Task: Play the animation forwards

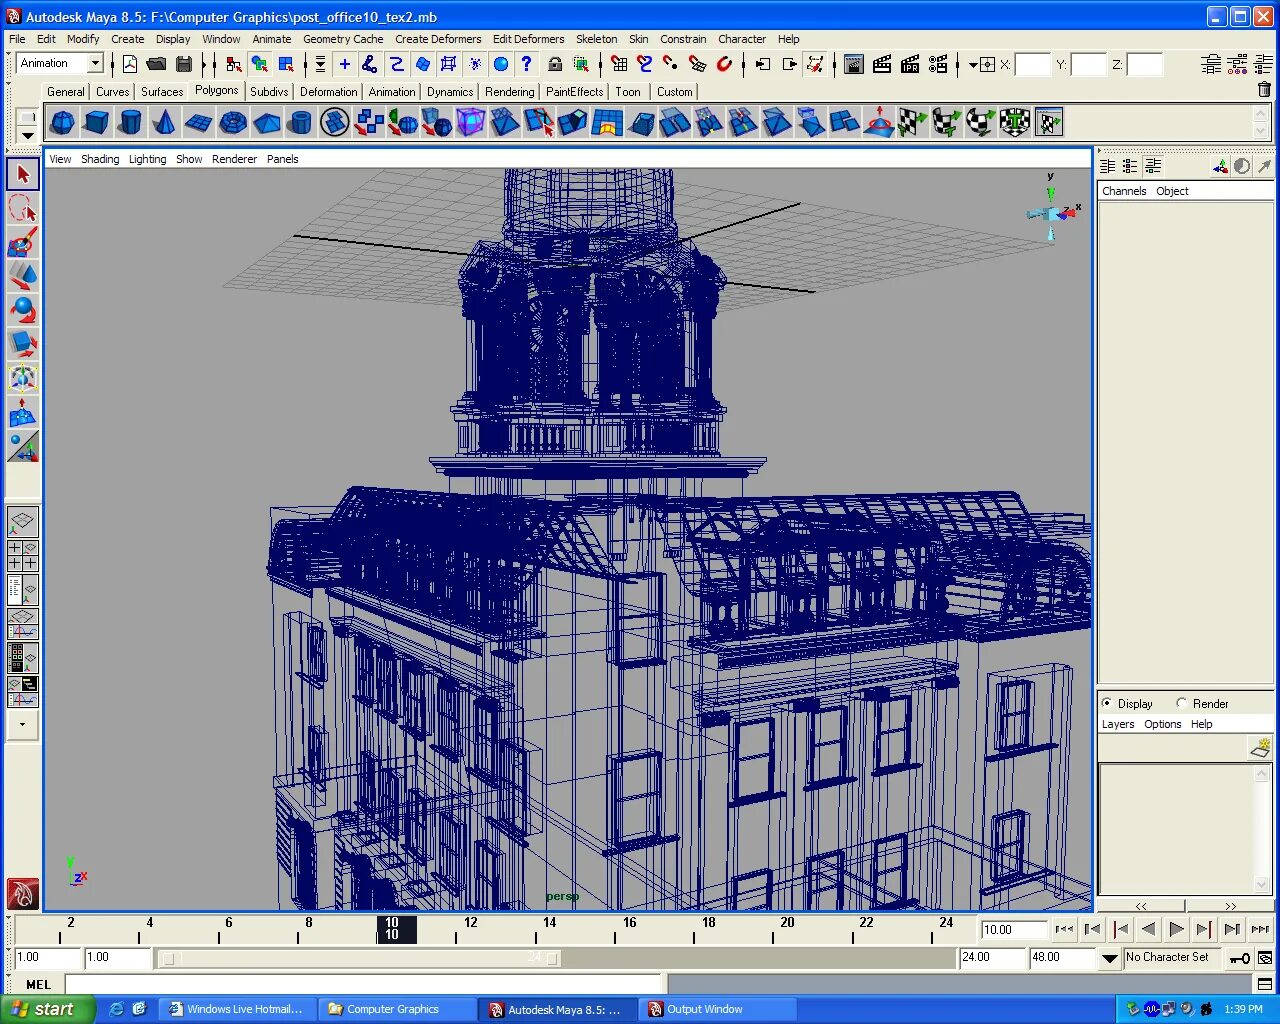Action: pyautogui.click(x=1176, y=929)
